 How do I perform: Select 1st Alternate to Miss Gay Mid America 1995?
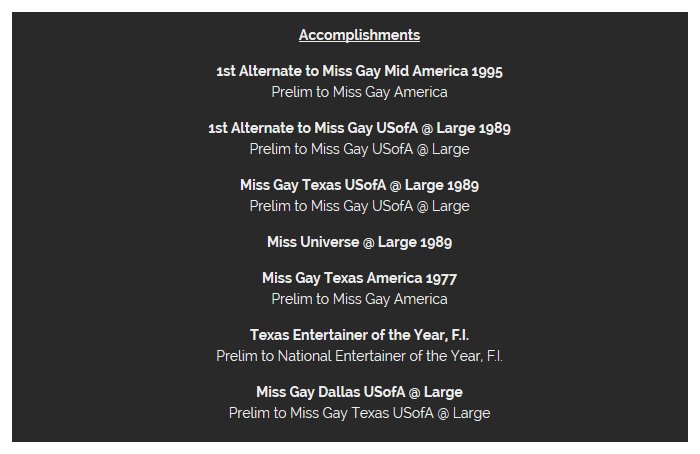359,71
